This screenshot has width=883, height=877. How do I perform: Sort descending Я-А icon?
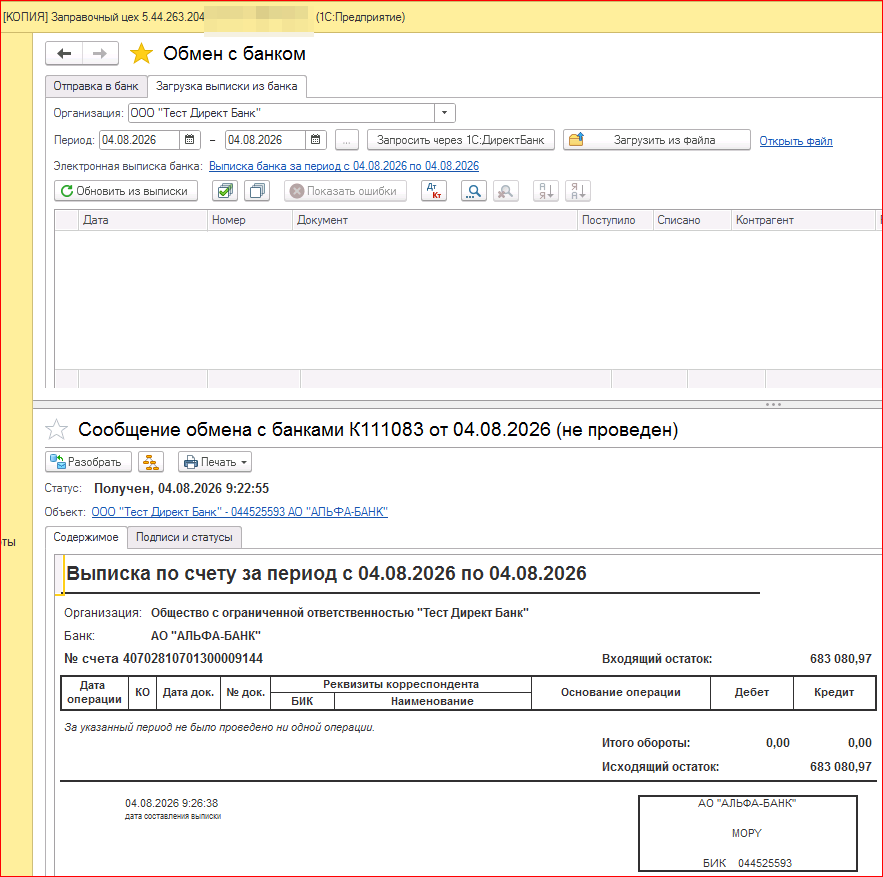[578, 191]
